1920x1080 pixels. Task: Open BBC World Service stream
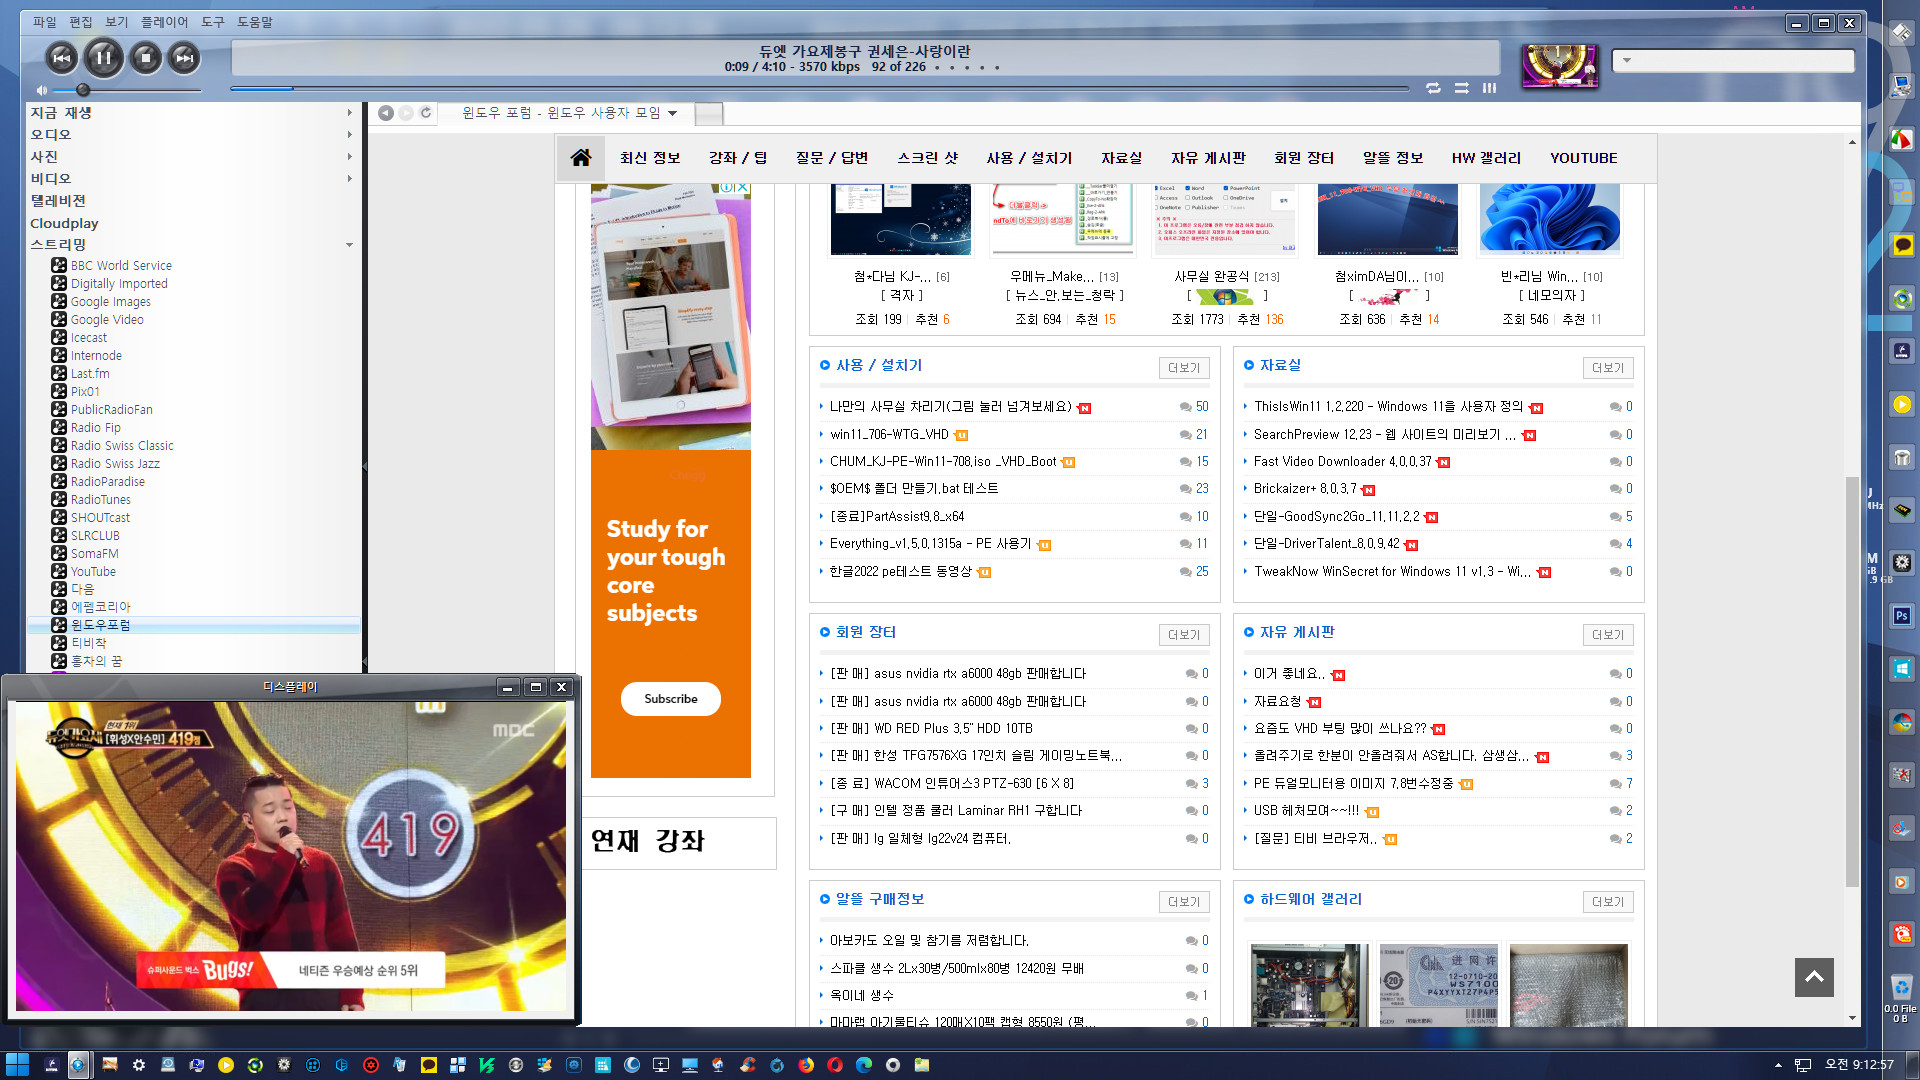(x=121, y=265)
